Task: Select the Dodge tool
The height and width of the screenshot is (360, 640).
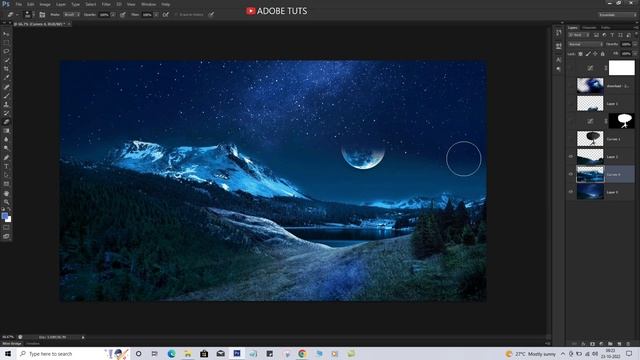Action: pyautogui.click(x=6, y=149)
